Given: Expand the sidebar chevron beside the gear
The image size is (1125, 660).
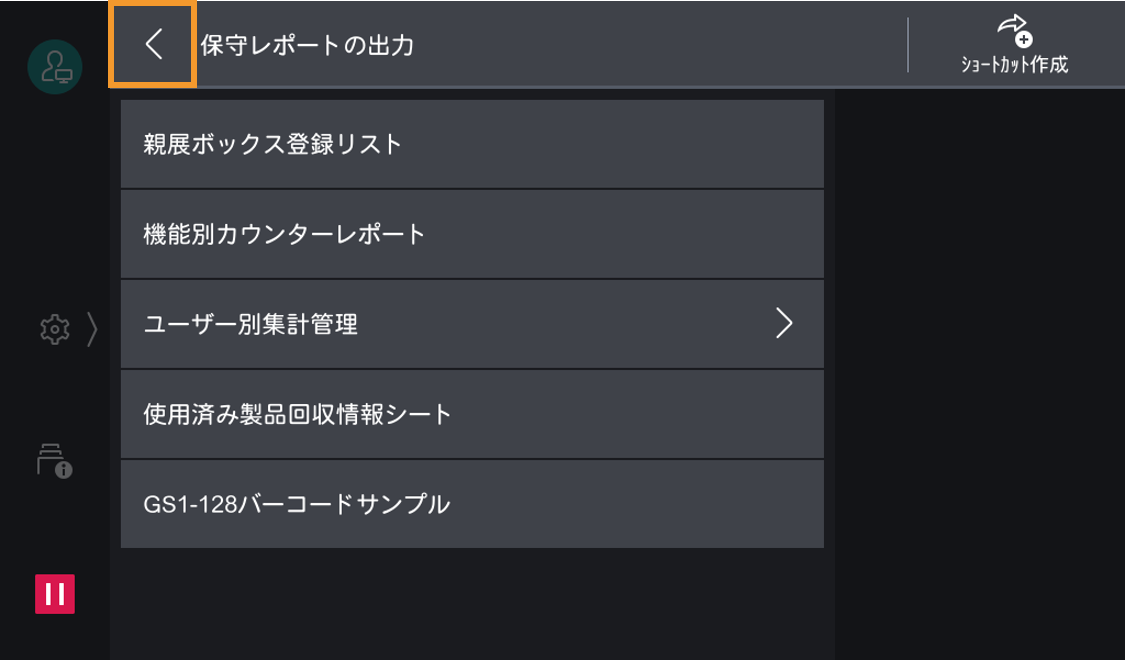Looking at the screenshot, I should [x=92, y=327].
